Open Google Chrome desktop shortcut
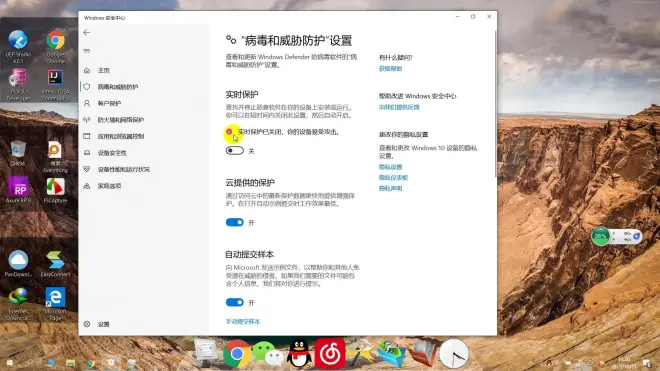Viewport: 660px width, 371px height. [x=55, y=46]
